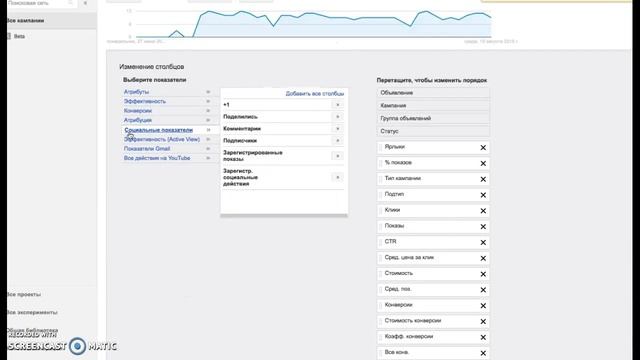Remove the Конверсии column with X

coord(483,306)
